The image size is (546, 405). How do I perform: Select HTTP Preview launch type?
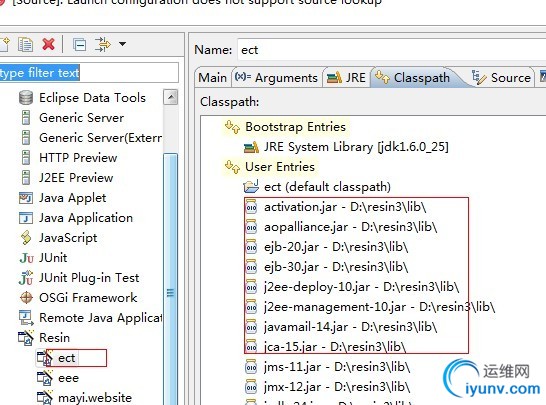(x=78, y=158)
